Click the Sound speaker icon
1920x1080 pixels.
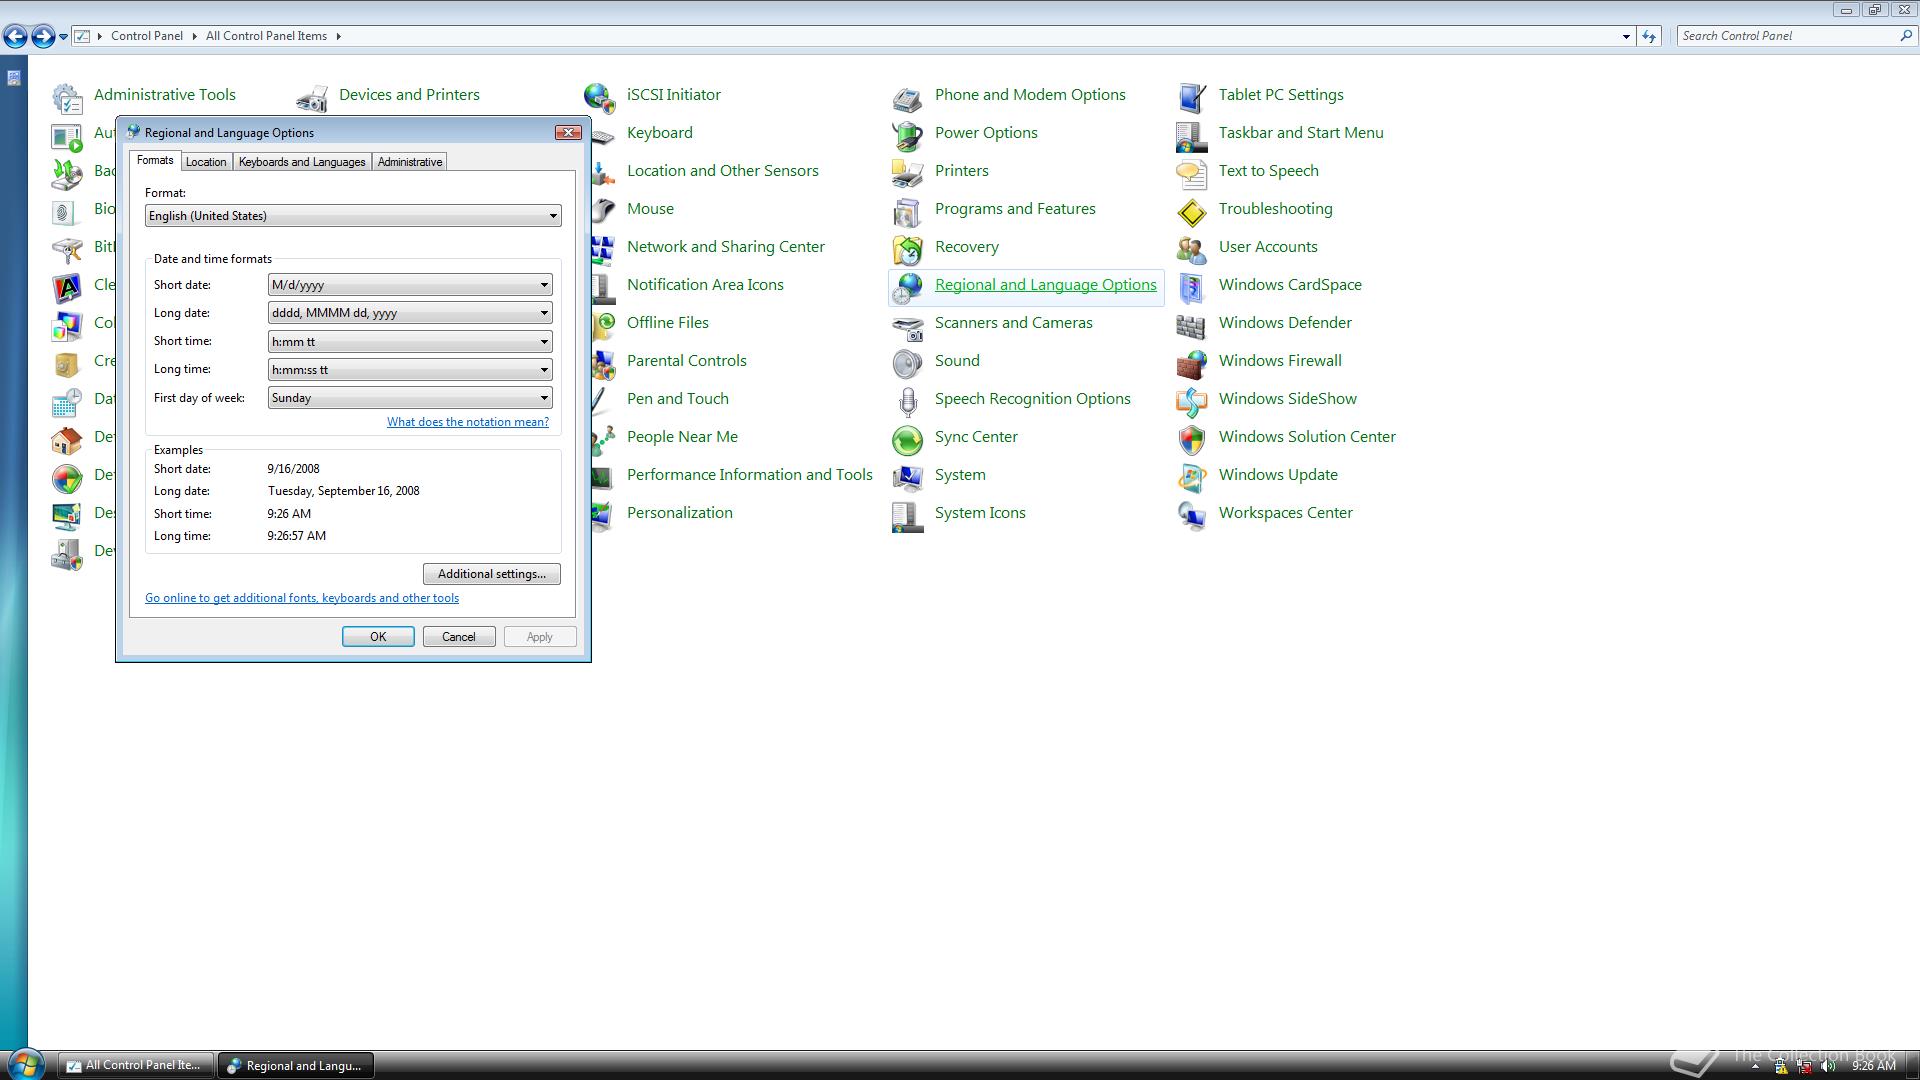tap(908, 363)
